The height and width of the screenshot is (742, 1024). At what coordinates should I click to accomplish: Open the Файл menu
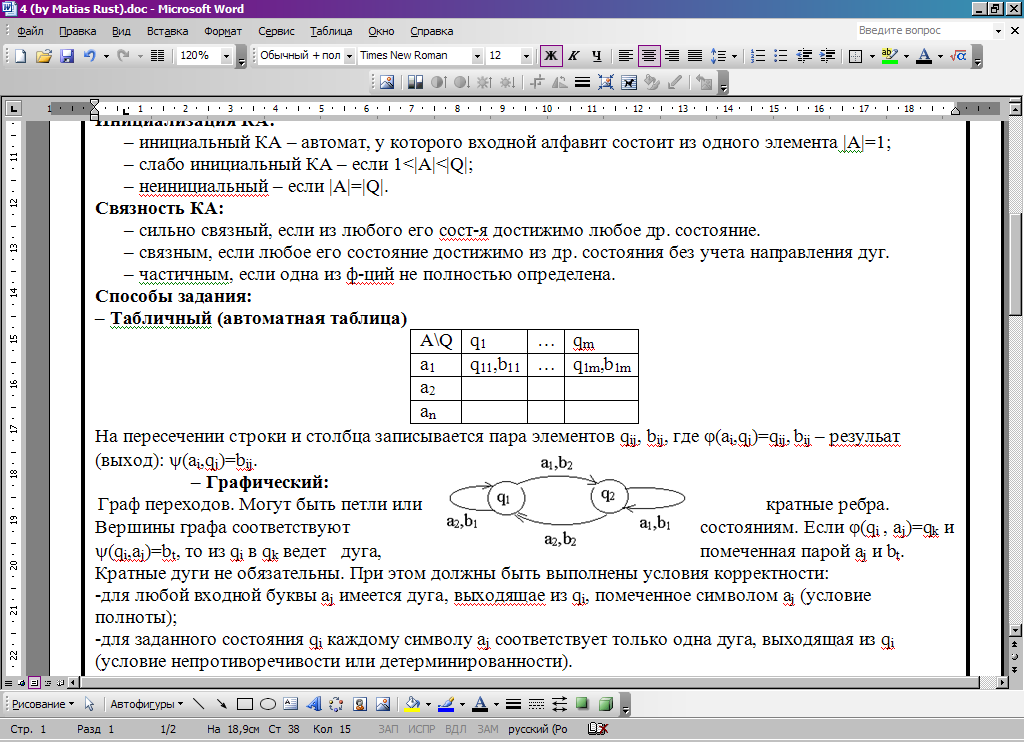pyautogui.click(x=30, y=31)
